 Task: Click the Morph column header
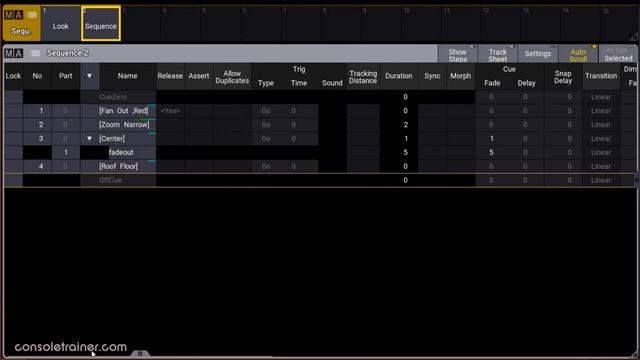[x=460, y=76]
